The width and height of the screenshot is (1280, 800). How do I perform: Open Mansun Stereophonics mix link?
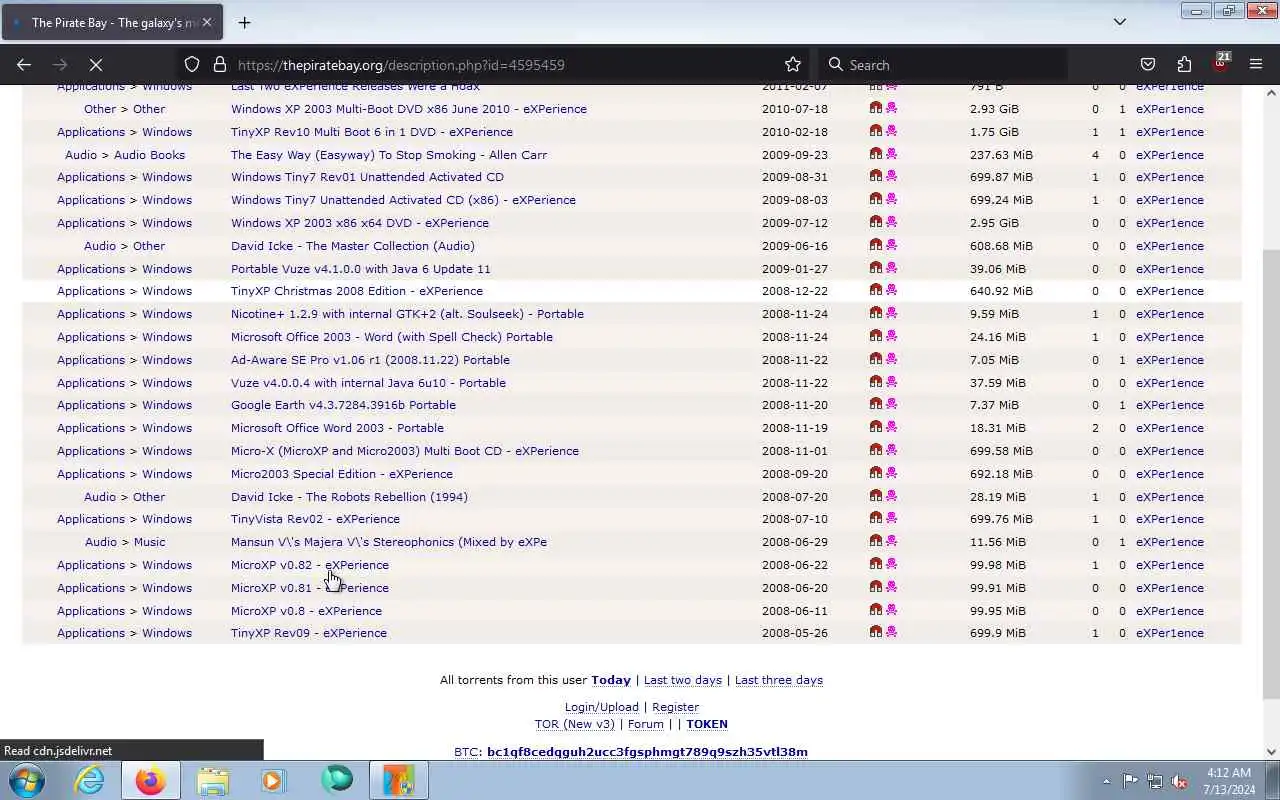tap(389, 542)
